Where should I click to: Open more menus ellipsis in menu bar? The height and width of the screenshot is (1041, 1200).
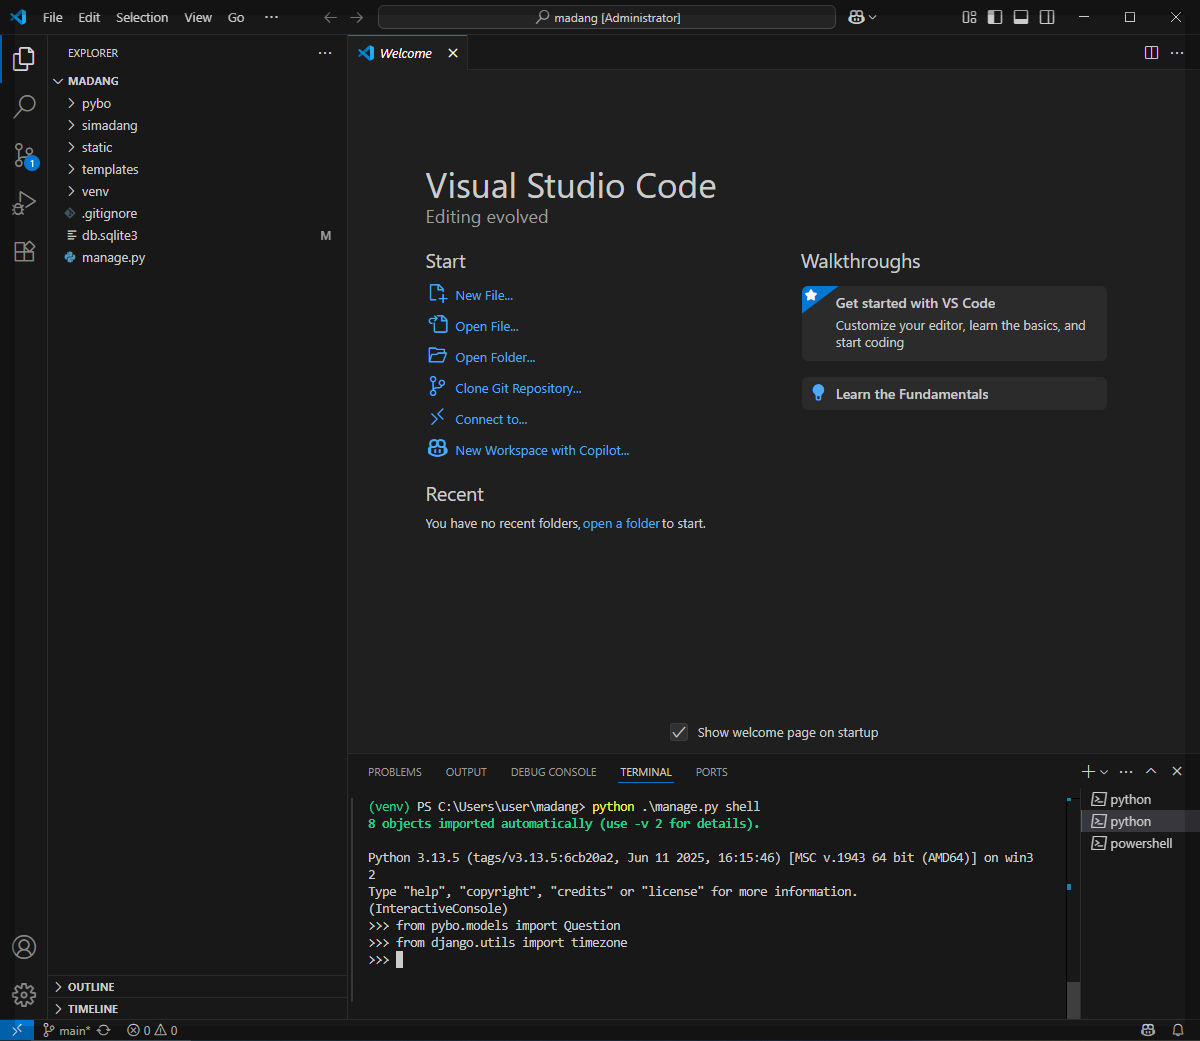[272, 17]
